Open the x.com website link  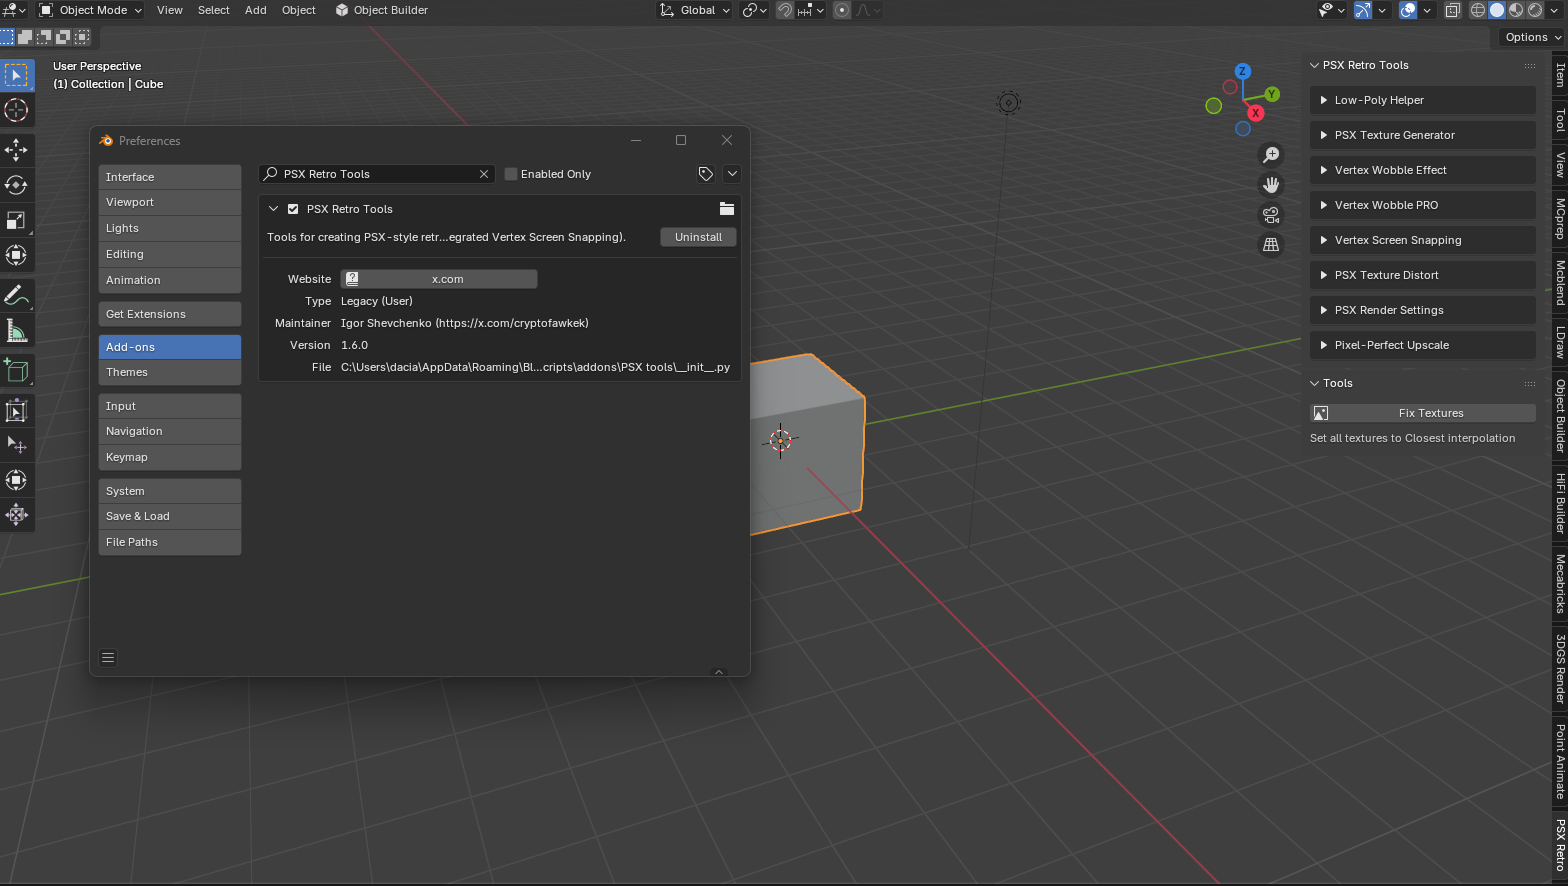click(439, 279)
